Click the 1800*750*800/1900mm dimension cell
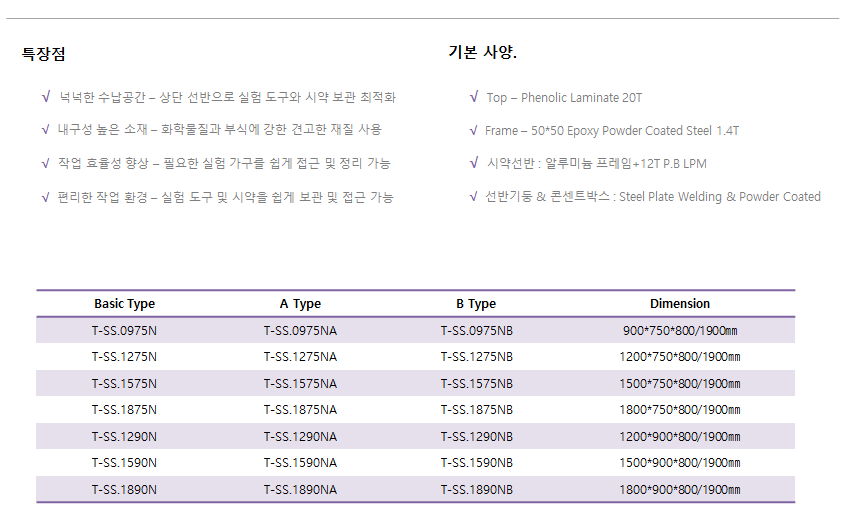The height and width of the screenshot is (532, 845). (x=680, y=410)
